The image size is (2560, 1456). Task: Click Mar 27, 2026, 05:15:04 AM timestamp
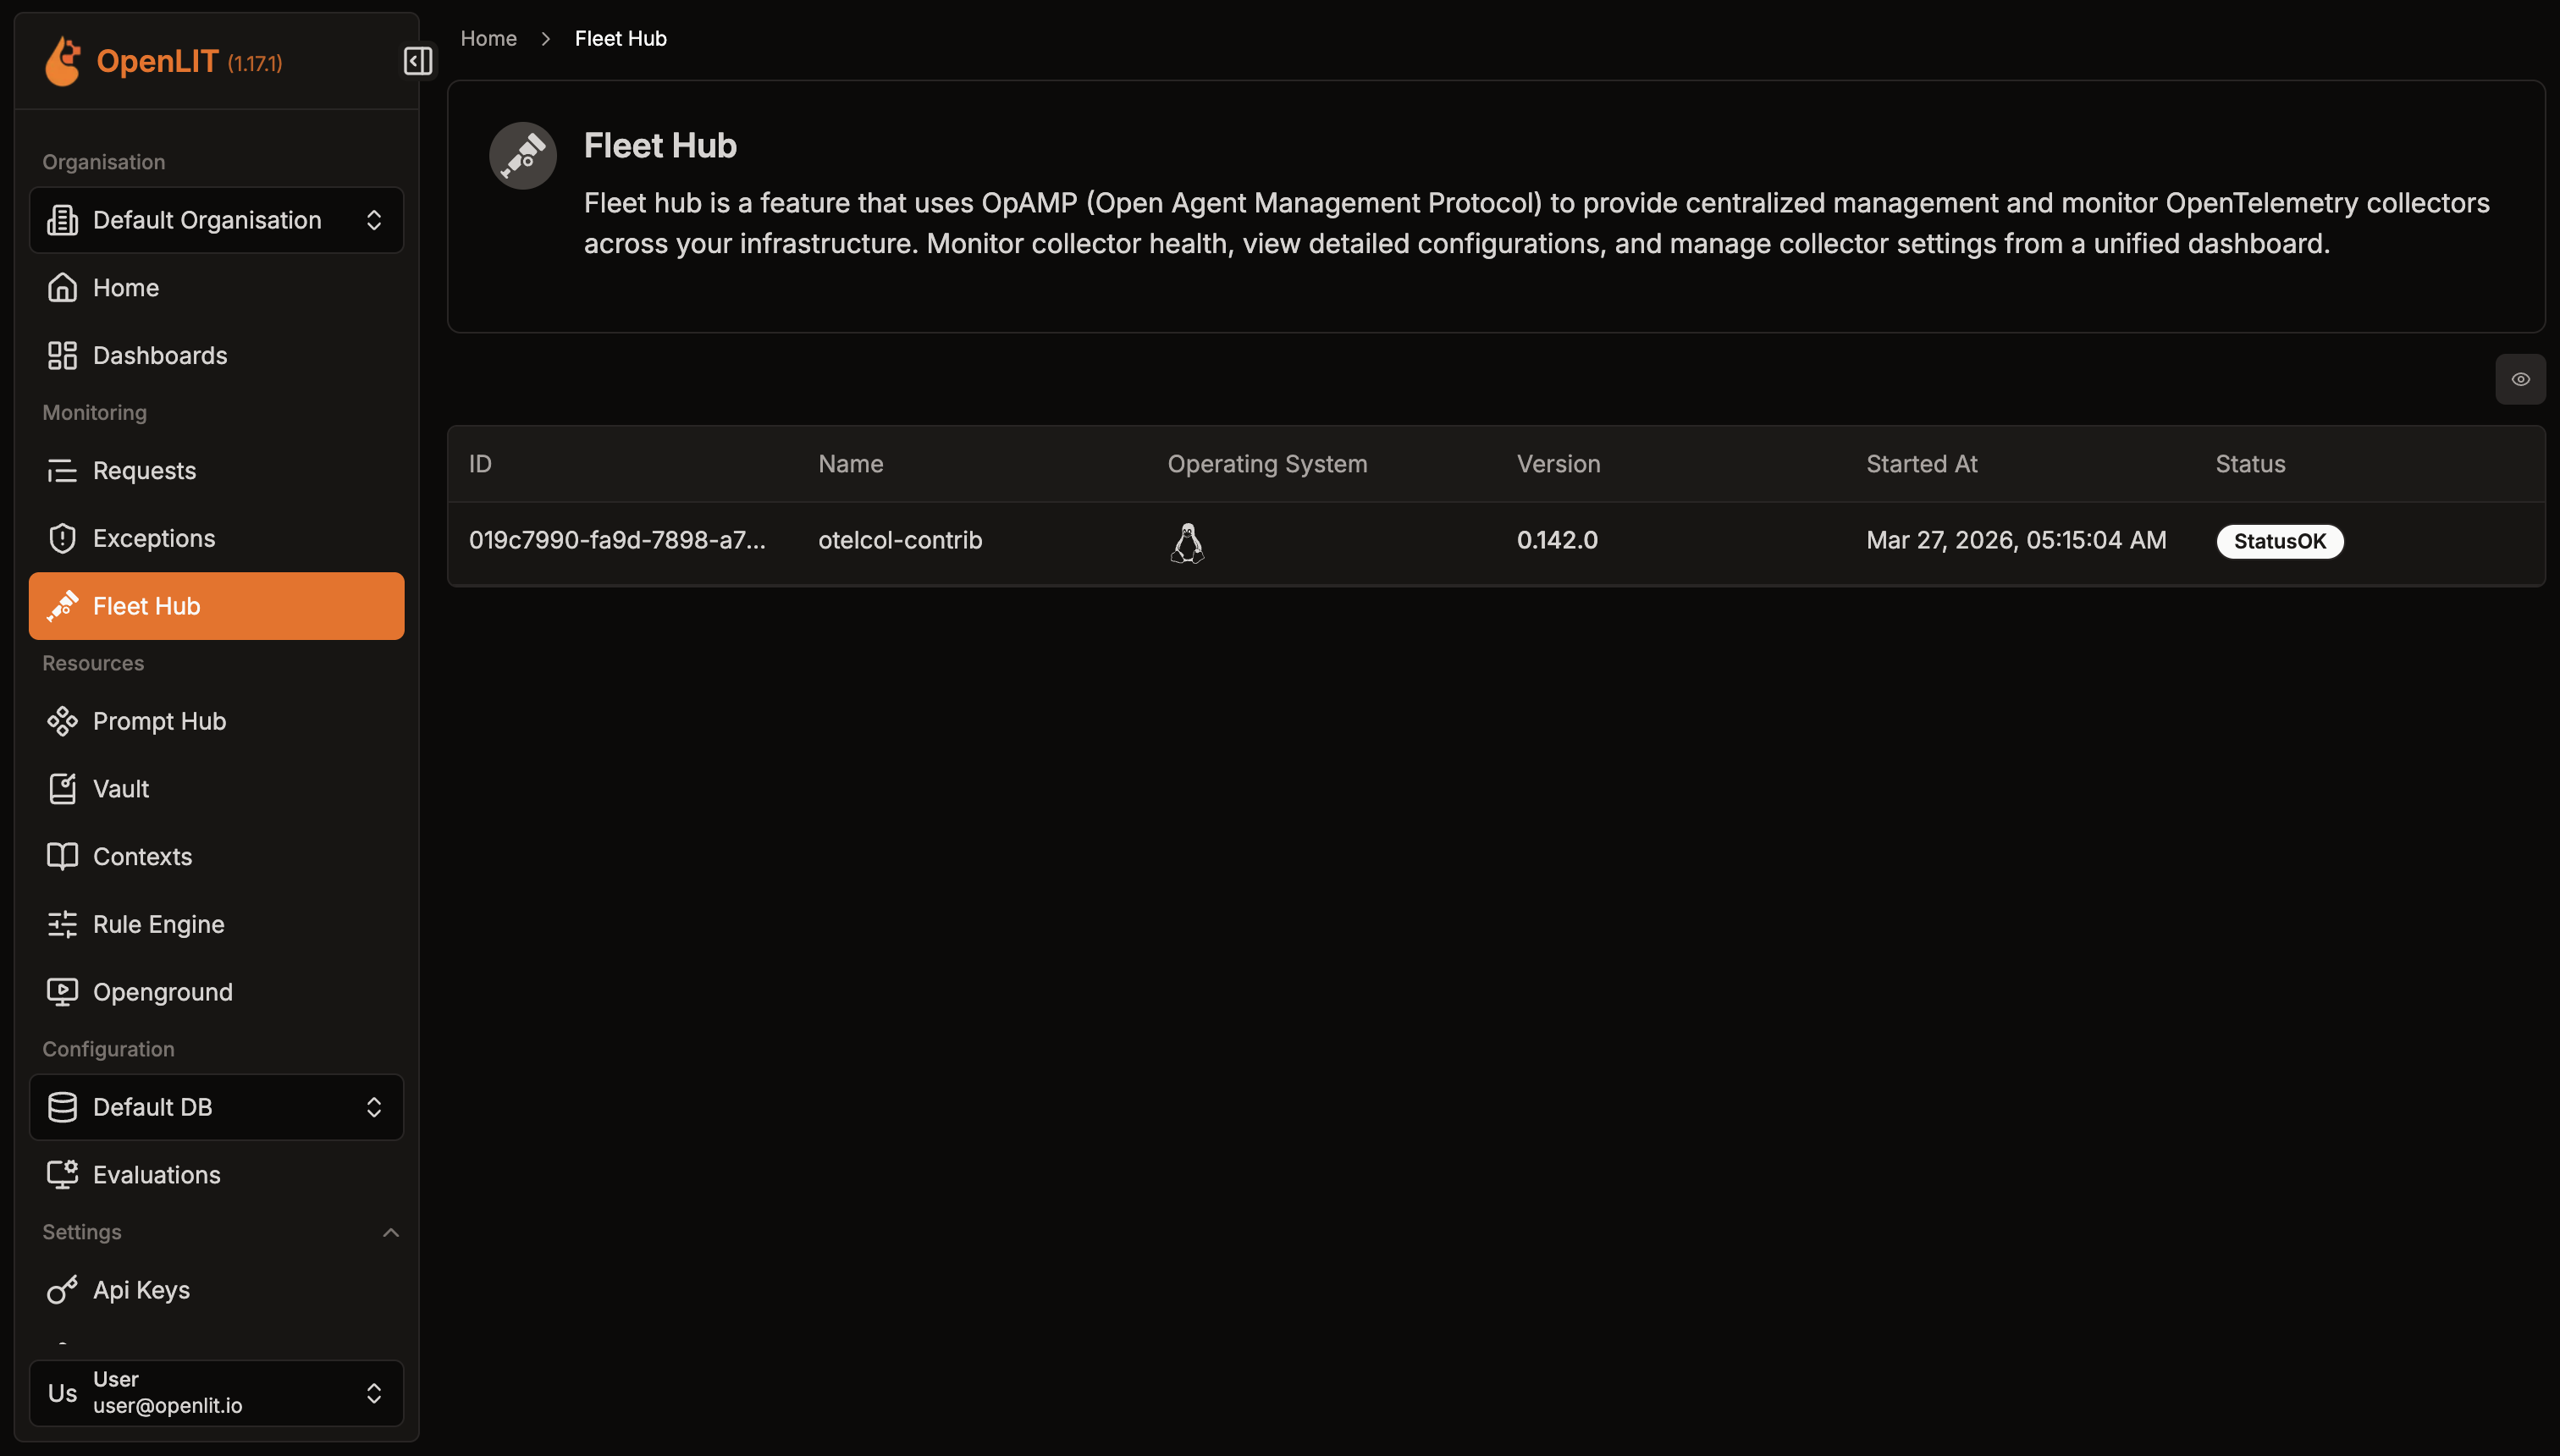2016,540
